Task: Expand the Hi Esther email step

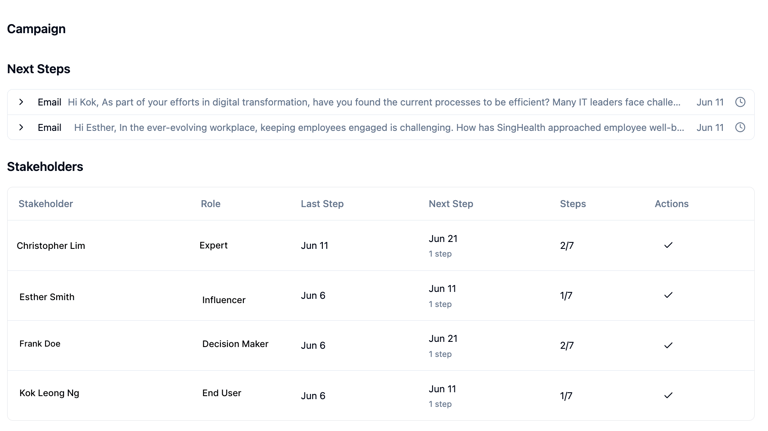Action: 21,127
